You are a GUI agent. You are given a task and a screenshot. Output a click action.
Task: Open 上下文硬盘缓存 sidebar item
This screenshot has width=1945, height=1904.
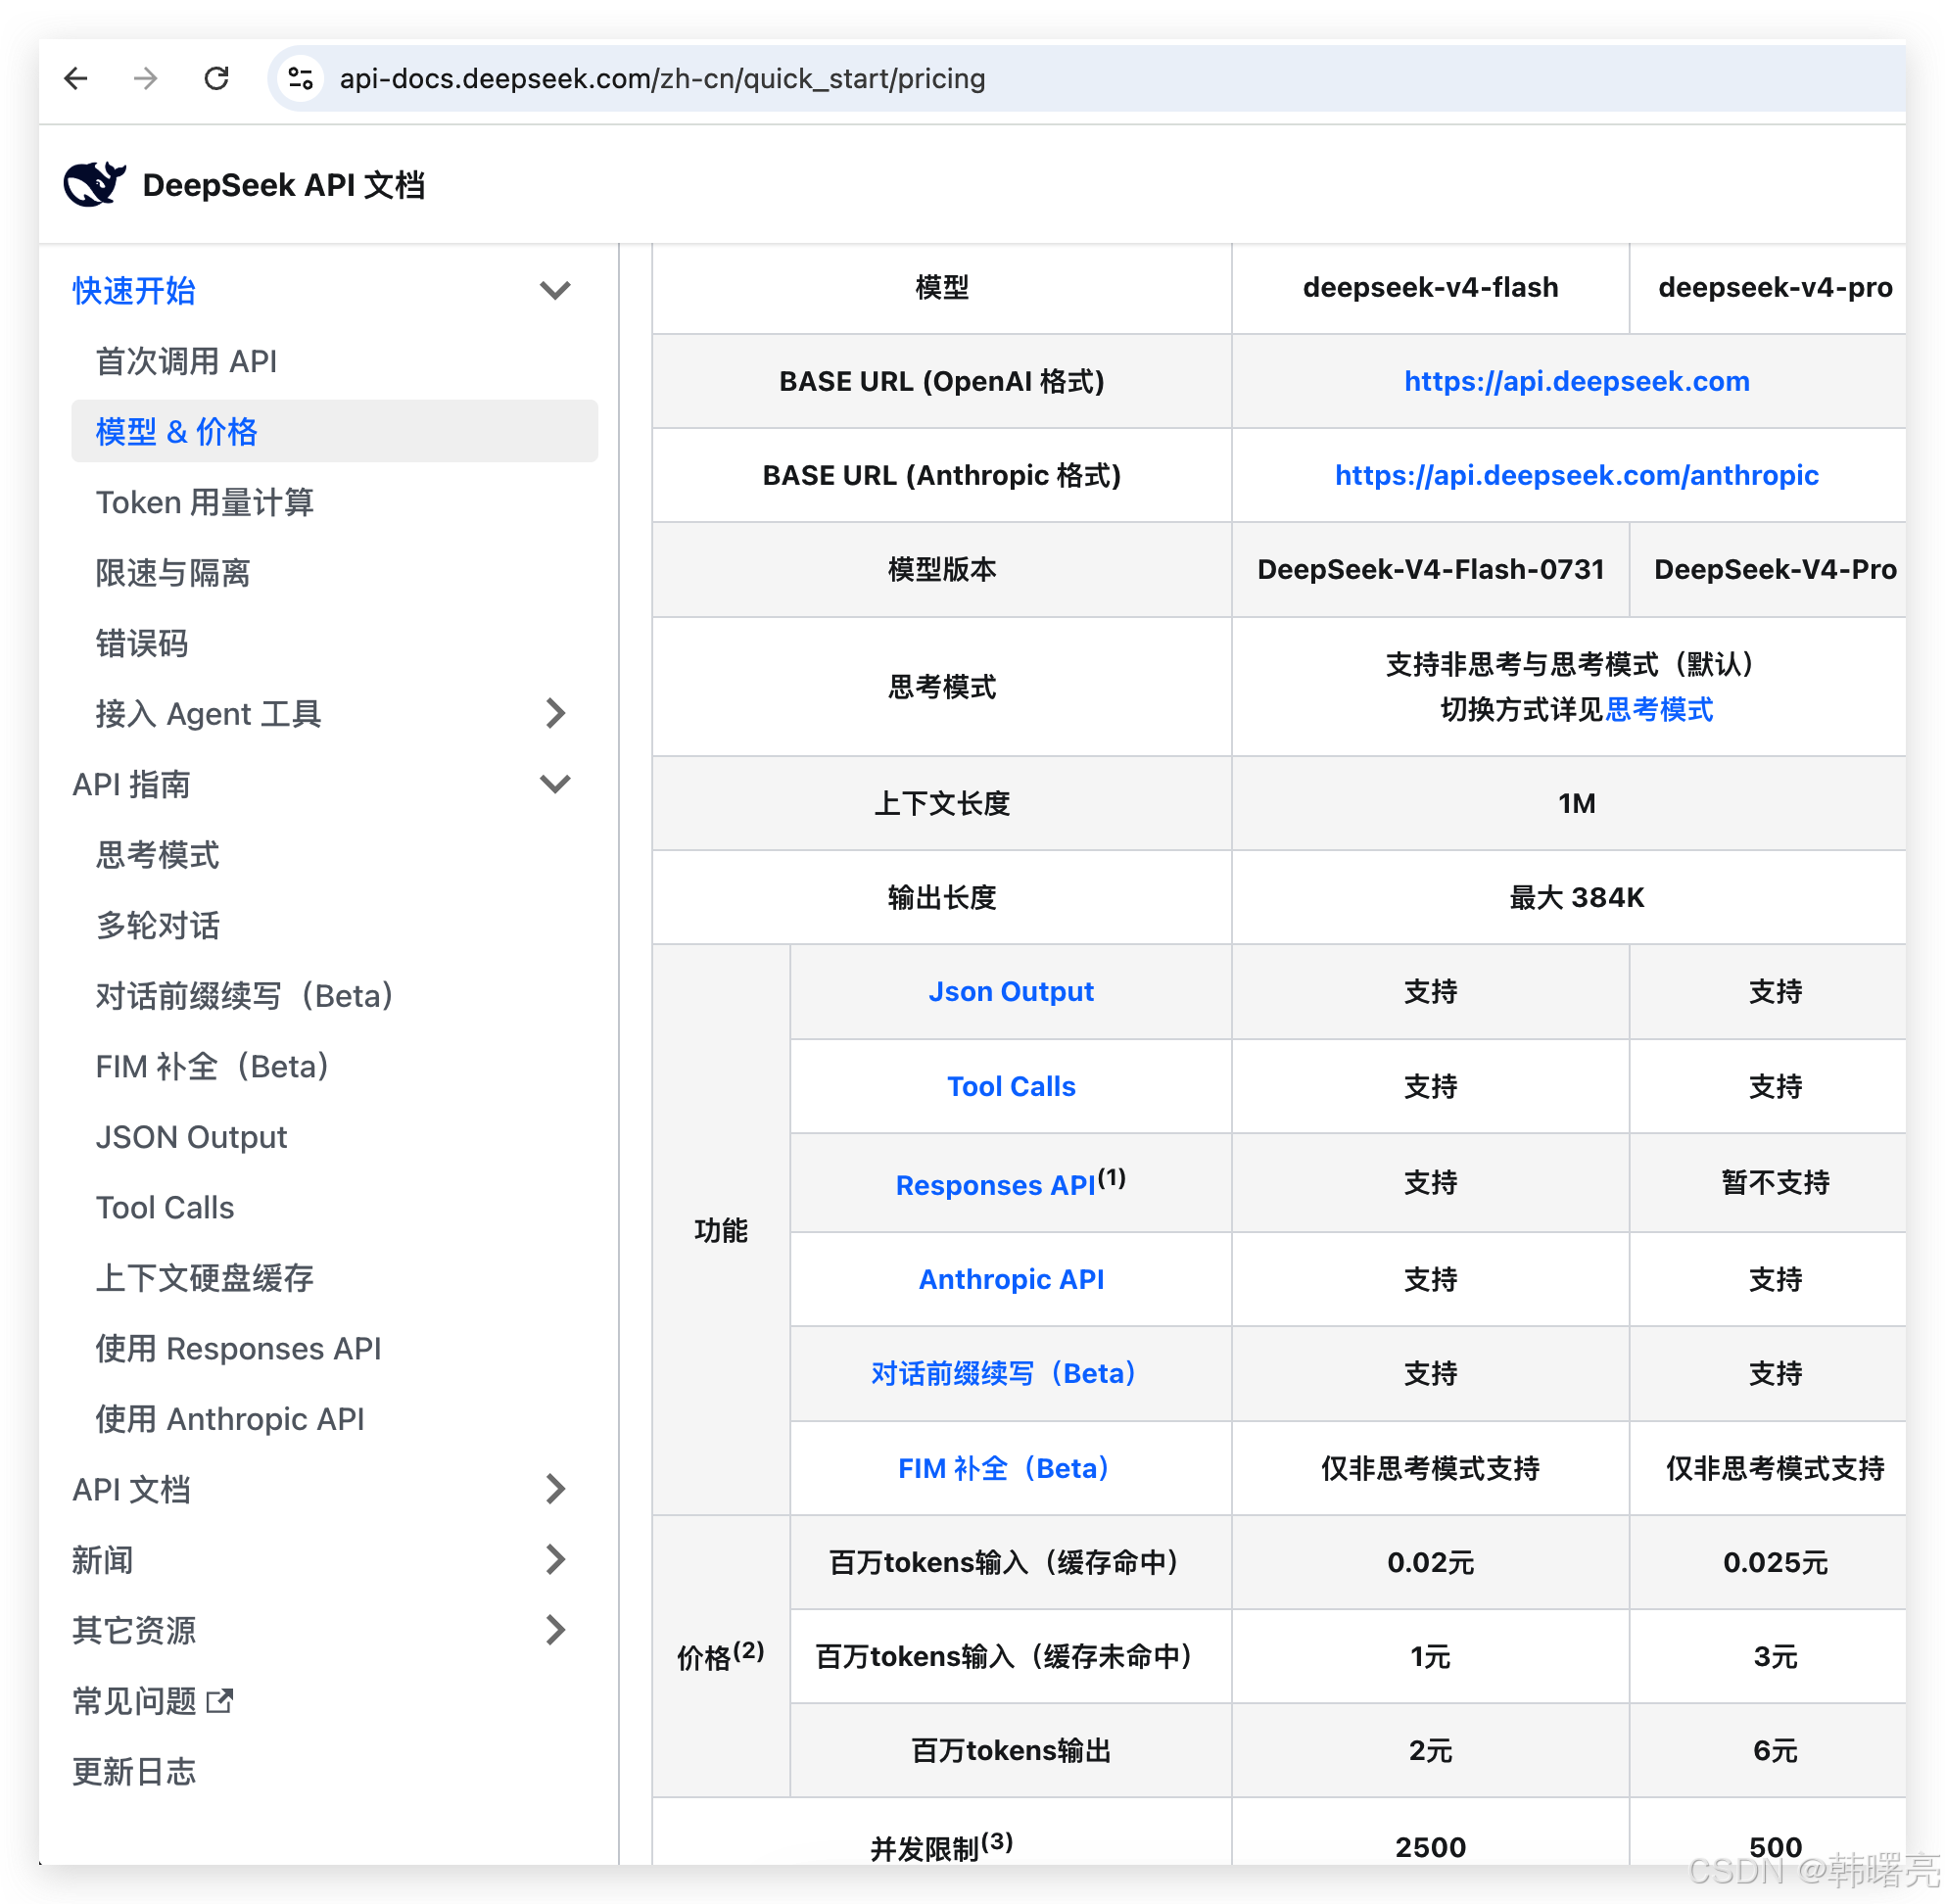204,1278
